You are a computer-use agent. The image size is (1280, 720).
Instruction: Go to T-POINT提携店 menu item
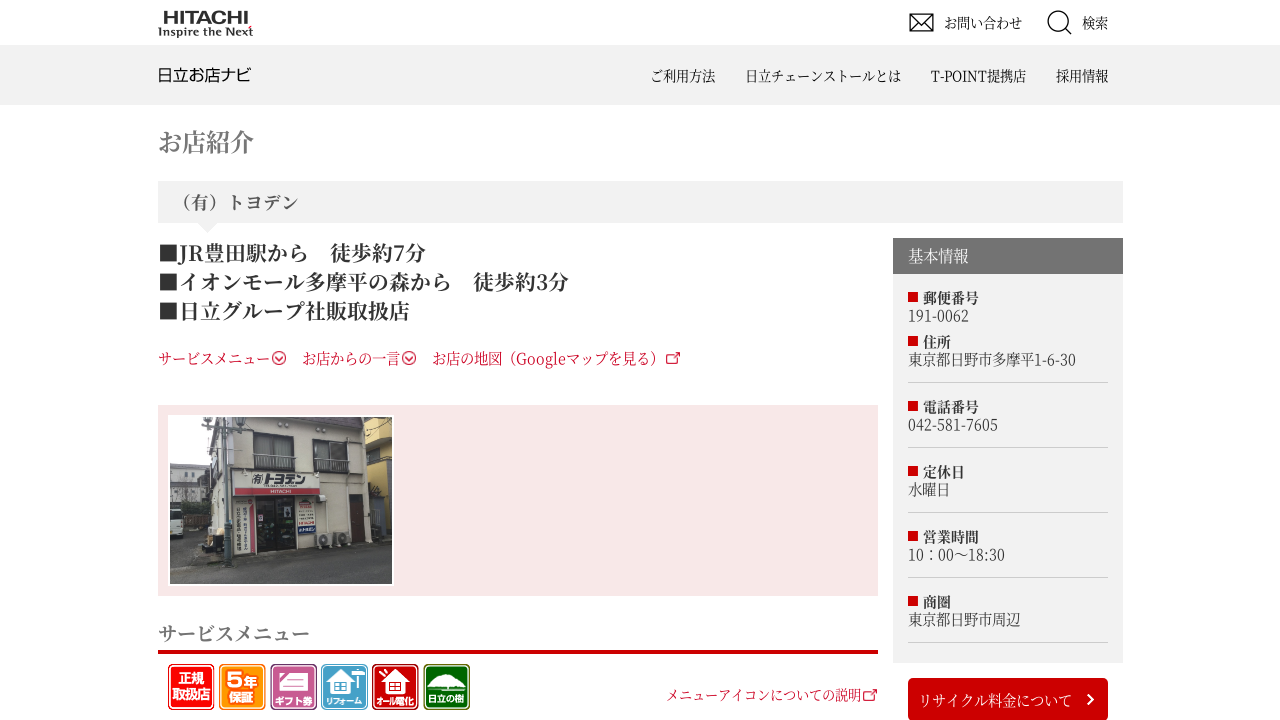click(x=978, y=76)
